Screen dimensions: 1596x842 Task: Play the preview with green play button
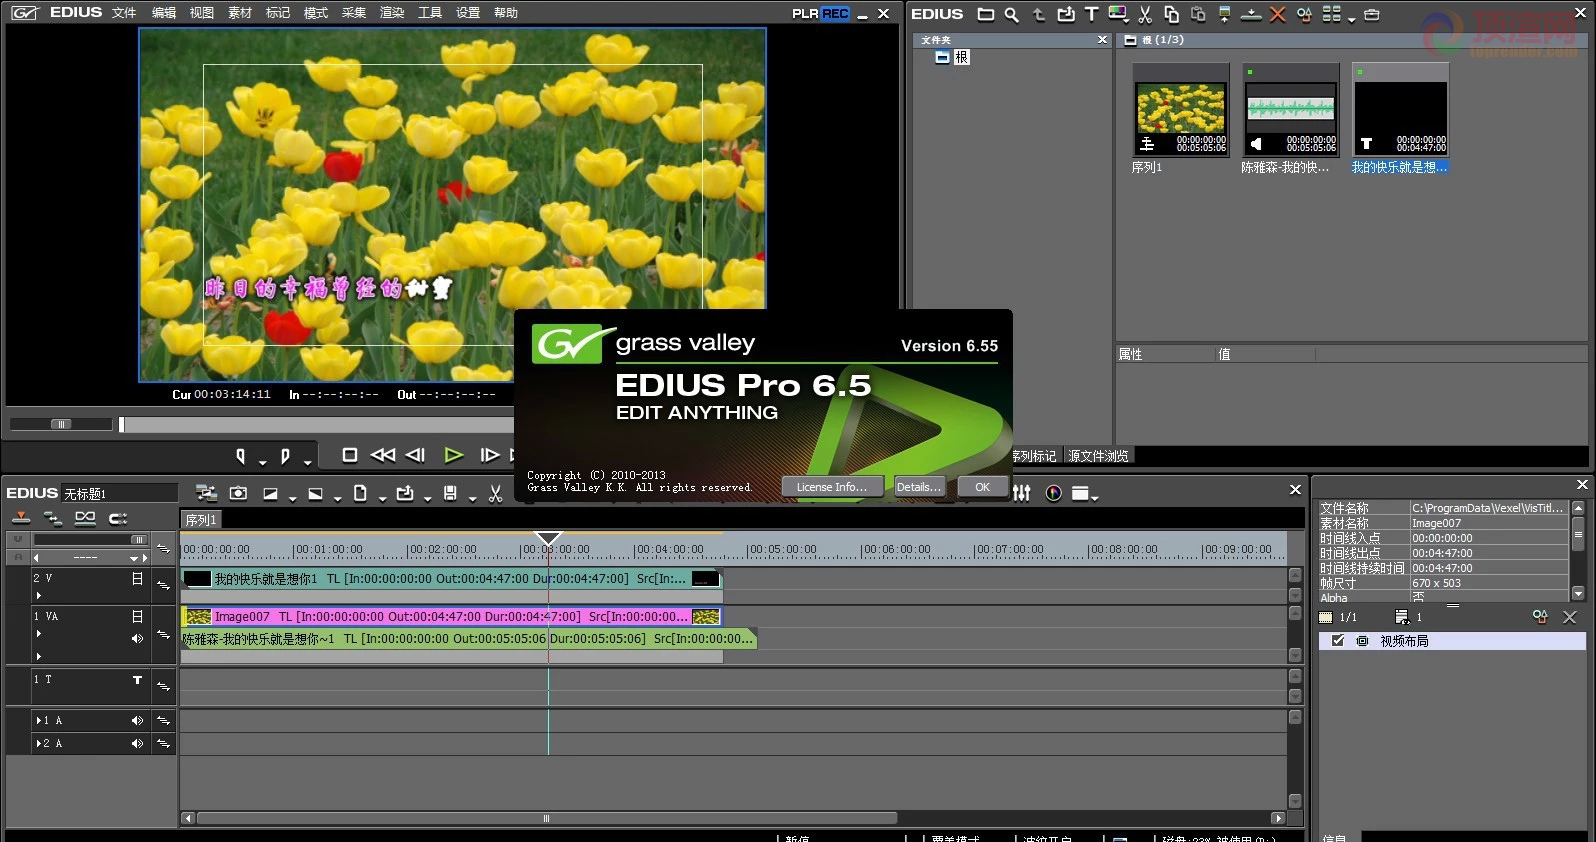pyautogui.click(x=453, y=455)
